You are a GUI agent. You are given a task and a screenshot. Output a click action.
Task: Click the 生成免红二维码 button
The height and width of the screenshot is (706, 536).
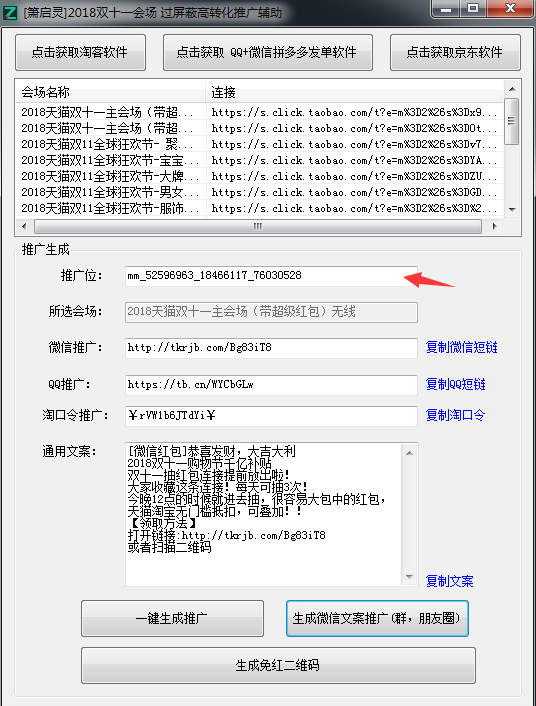click(278, 665)
